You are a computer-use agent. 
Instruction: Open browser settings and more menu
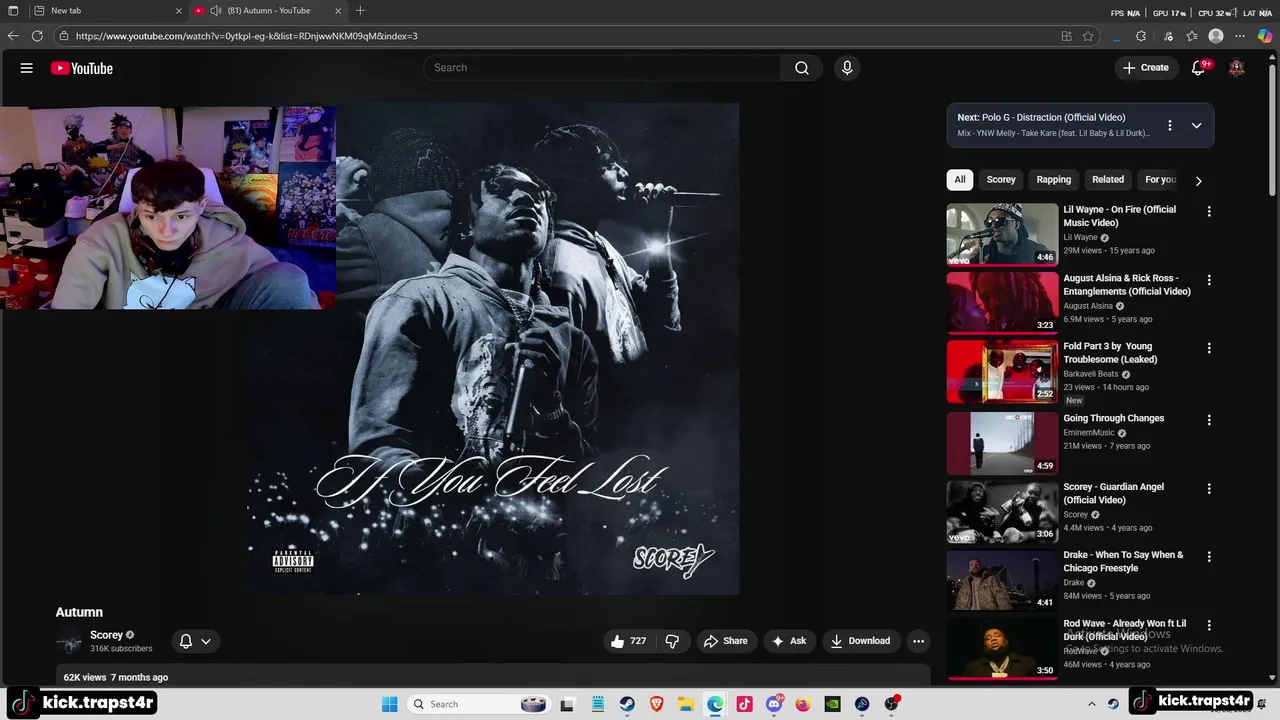[x=1240, y=36]
